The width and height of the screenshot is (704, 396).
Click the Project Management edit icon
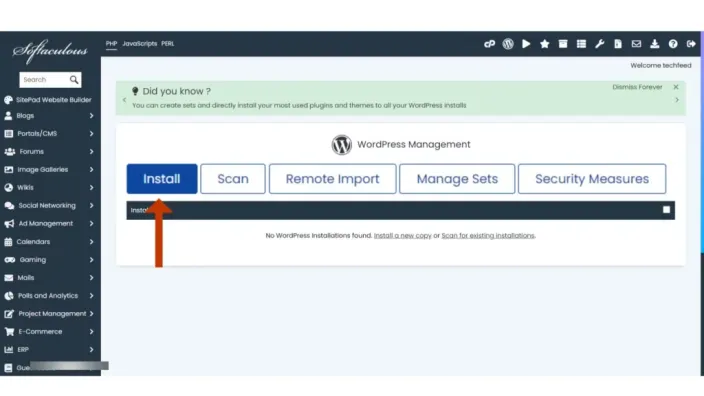pos(9,314)
